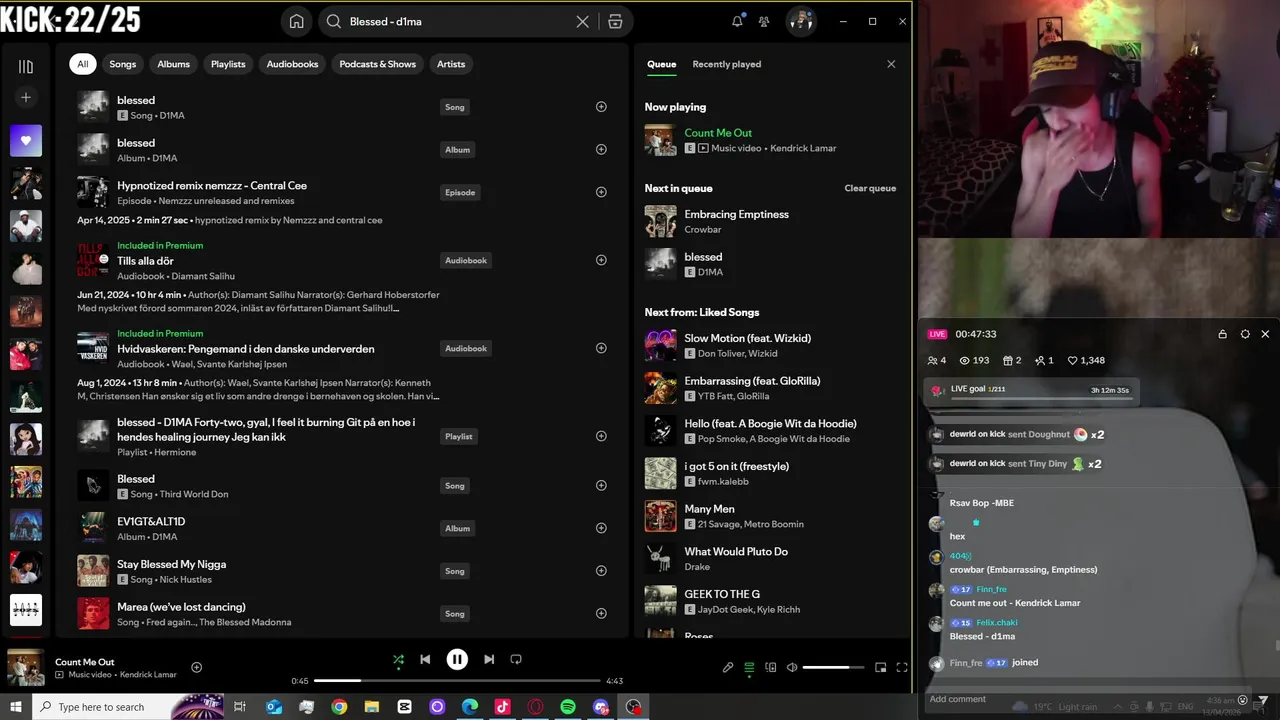Click the Blessed - d1ma search field
1280x720 pixels.
(x=457, y=21)
